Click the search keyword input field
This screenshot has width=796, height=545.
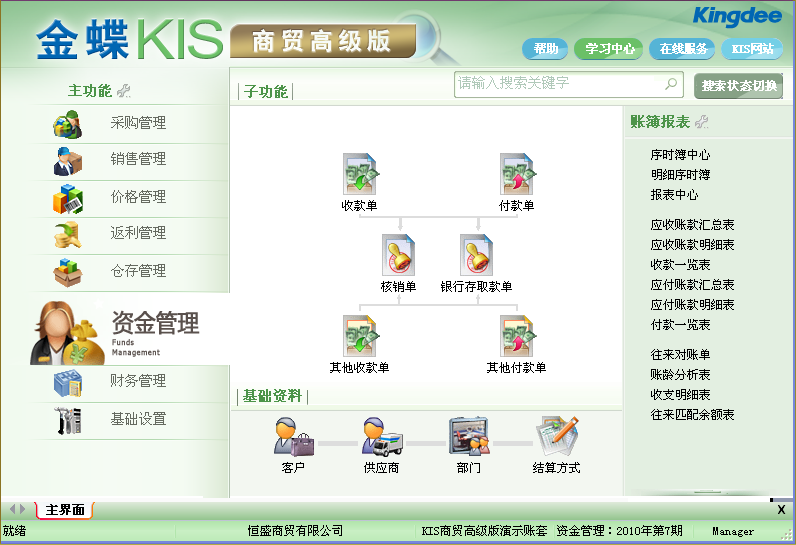558,84
